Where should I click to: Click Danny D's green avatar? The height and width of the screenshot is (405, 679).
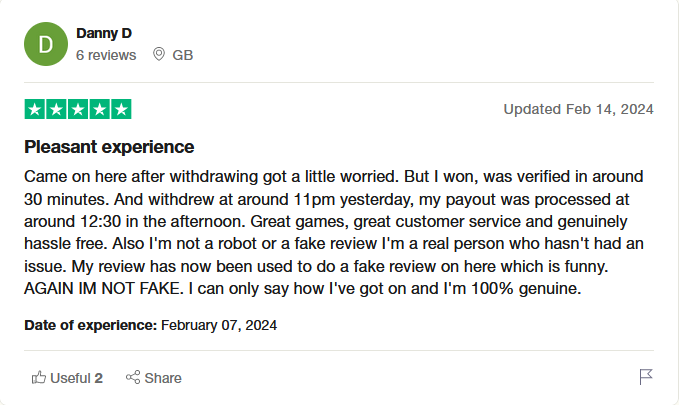[x=45, y=44]
